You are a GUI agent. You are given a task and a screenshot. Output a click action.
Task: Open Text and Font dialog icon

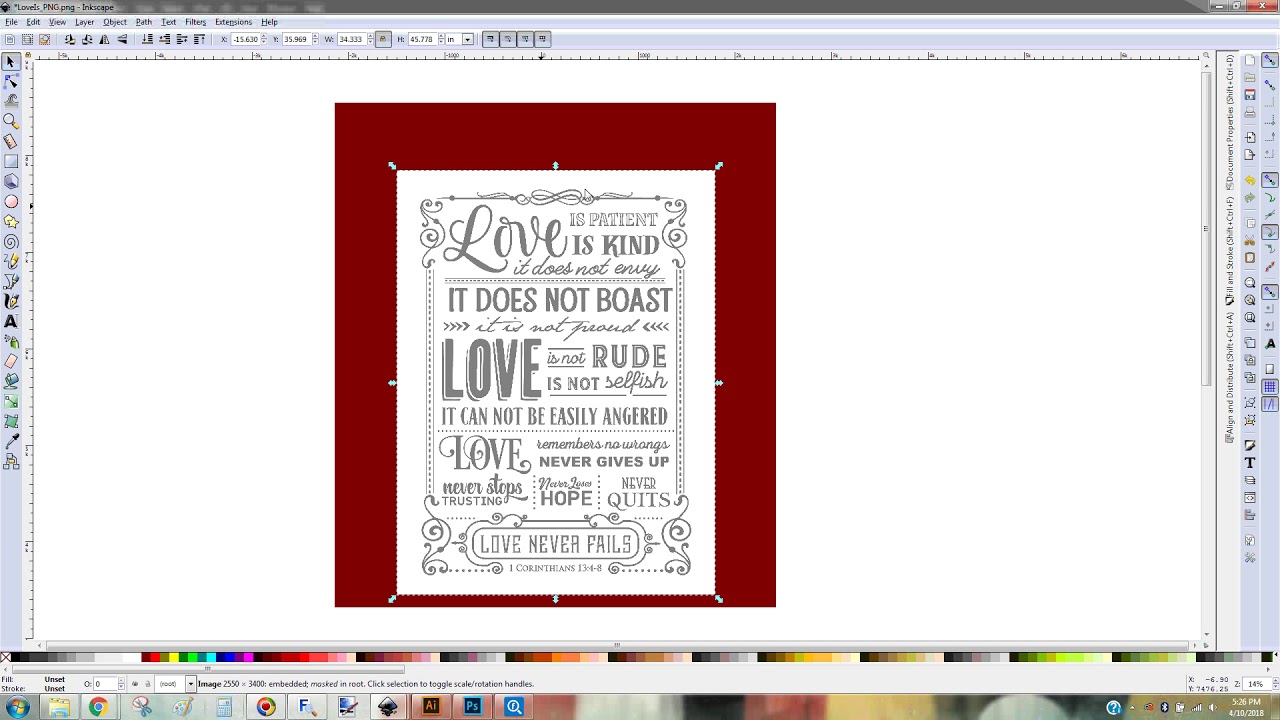pos(1250,462)
